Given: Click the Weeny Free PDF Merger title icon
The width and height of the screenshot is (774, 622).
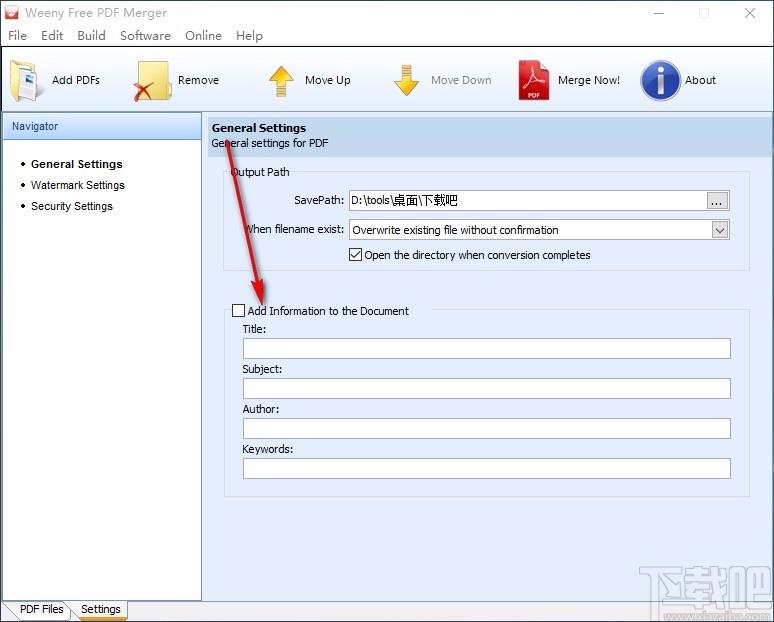Looking at the screenshot, I should 11,13.
